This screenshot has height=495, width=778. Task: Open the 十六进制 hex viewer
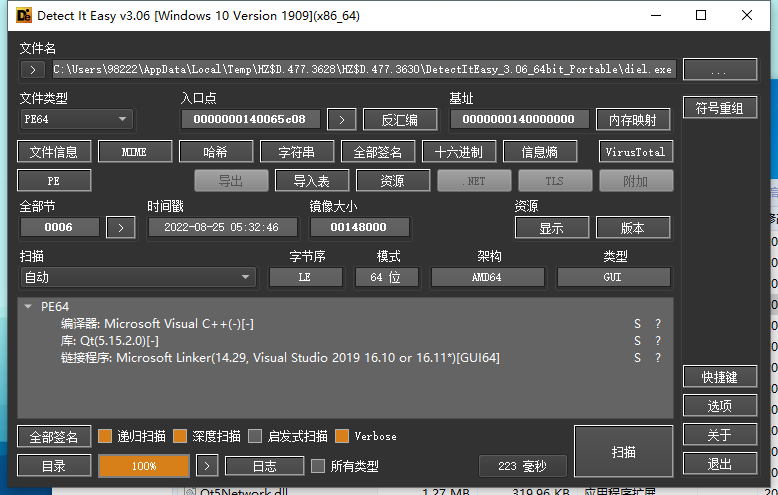click(x=459, y=152)
